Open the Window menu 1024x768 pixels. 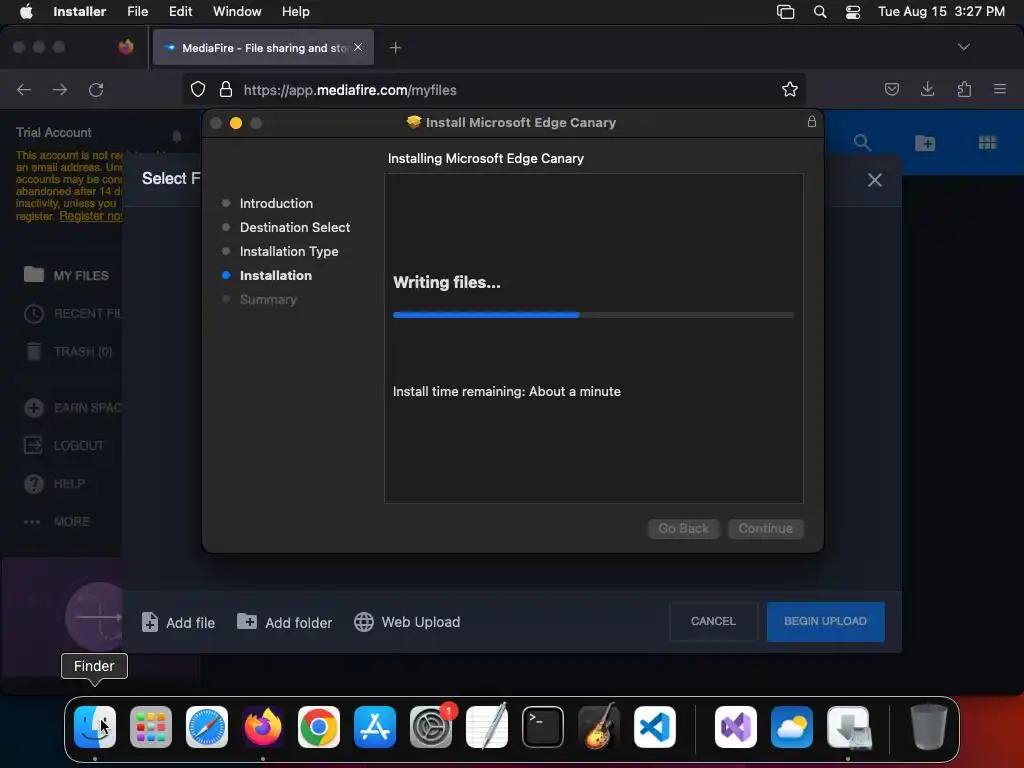237,12
